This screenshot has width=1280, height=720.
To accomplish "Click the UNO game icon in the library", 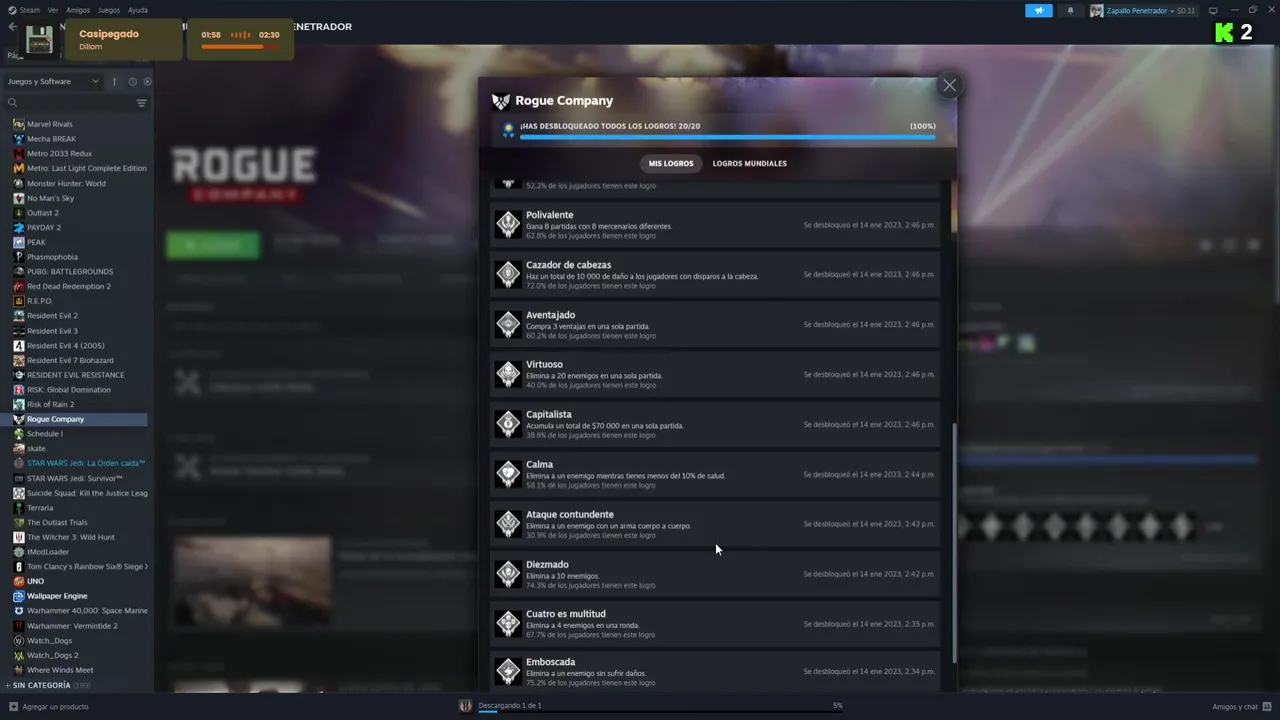I will [18, 581].
